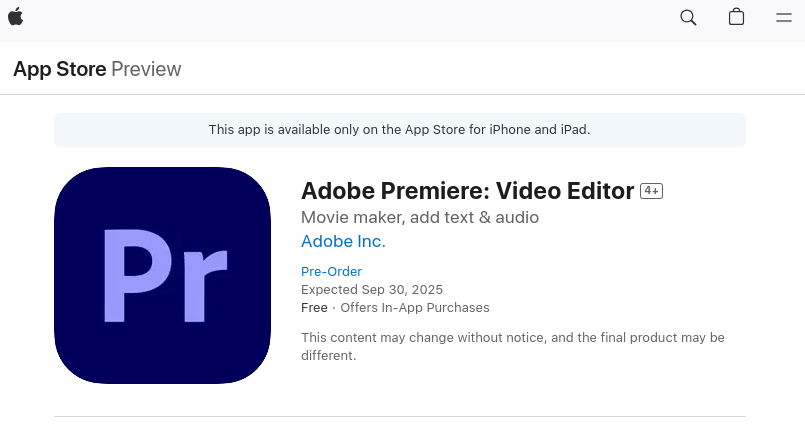Open the shopping bag icon
The width and height of the screenshot is (805, 430).
(x=737, y=17)
